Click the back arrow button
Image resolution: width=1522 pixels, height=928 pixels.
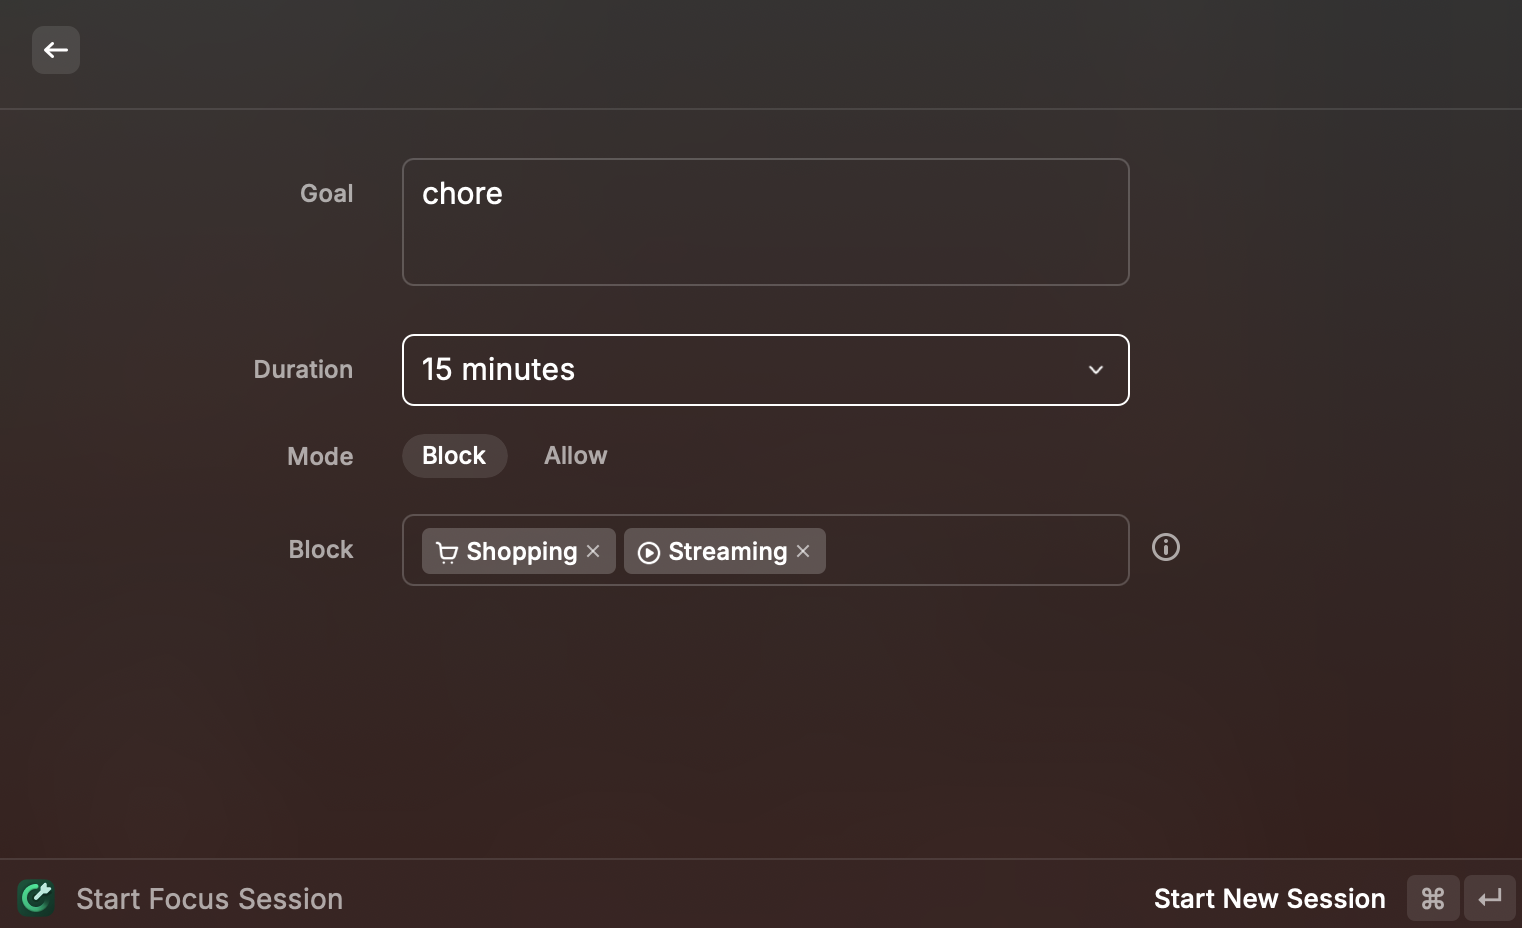tap(56, 50)
